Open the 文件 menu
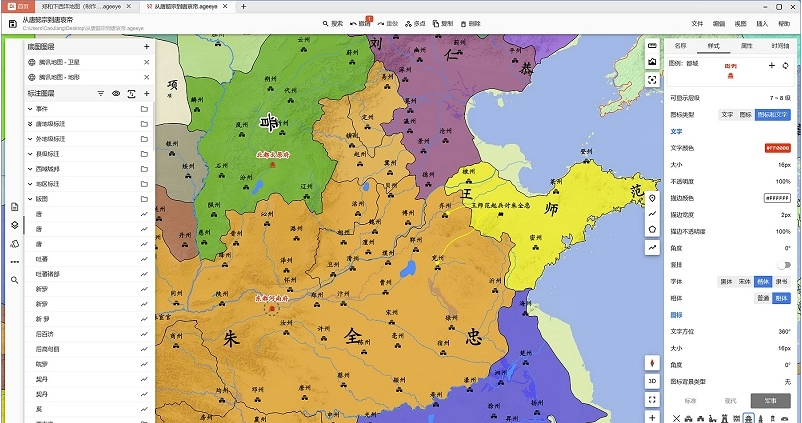The width and height of the screenshot is (802, 423). click(697, 24)
